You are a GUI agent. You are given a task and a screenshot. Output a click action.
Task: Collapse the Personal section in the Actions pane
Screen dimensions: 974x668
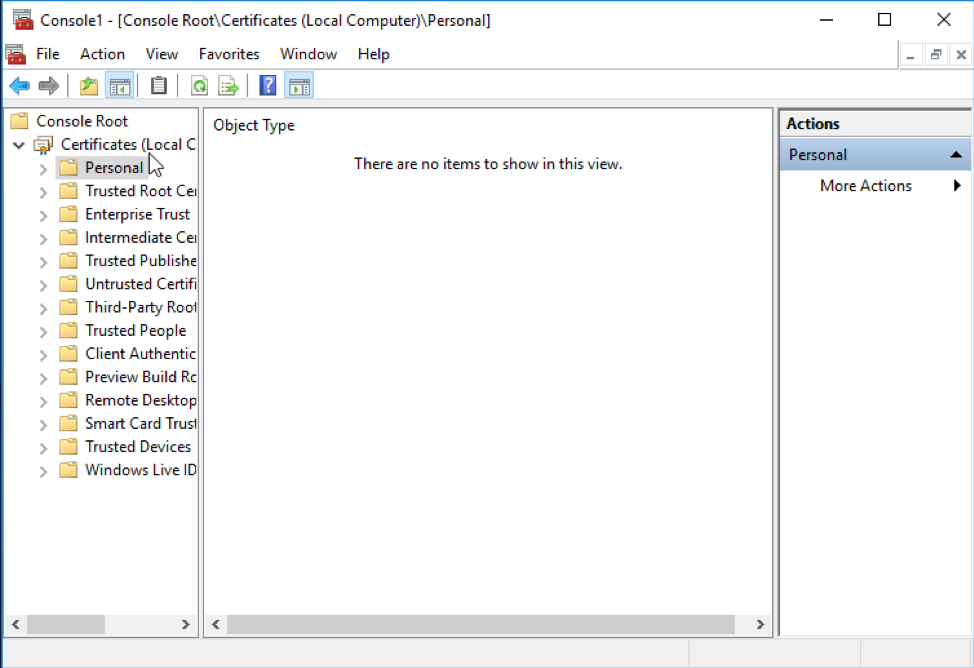pos(957,154)
